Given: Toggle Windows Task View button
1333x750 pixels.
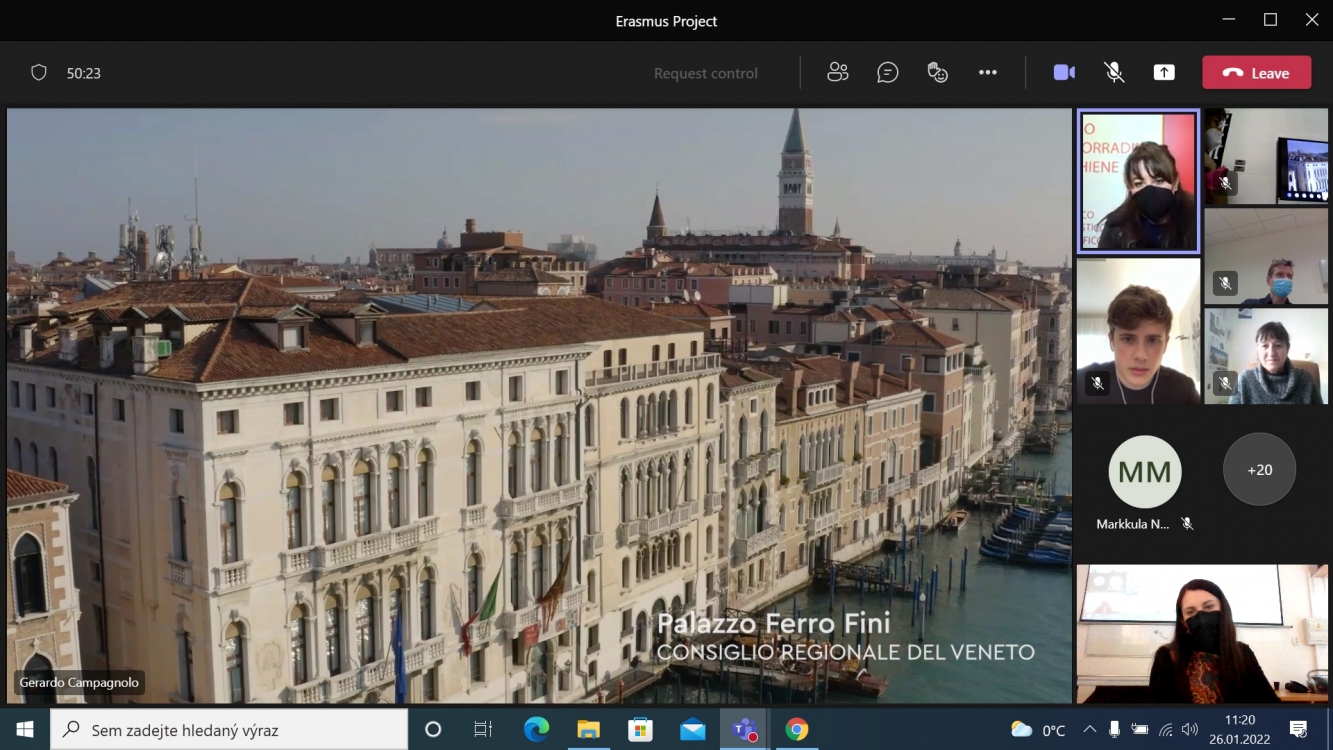Looking at the screenshot, I should click(483, 730).
